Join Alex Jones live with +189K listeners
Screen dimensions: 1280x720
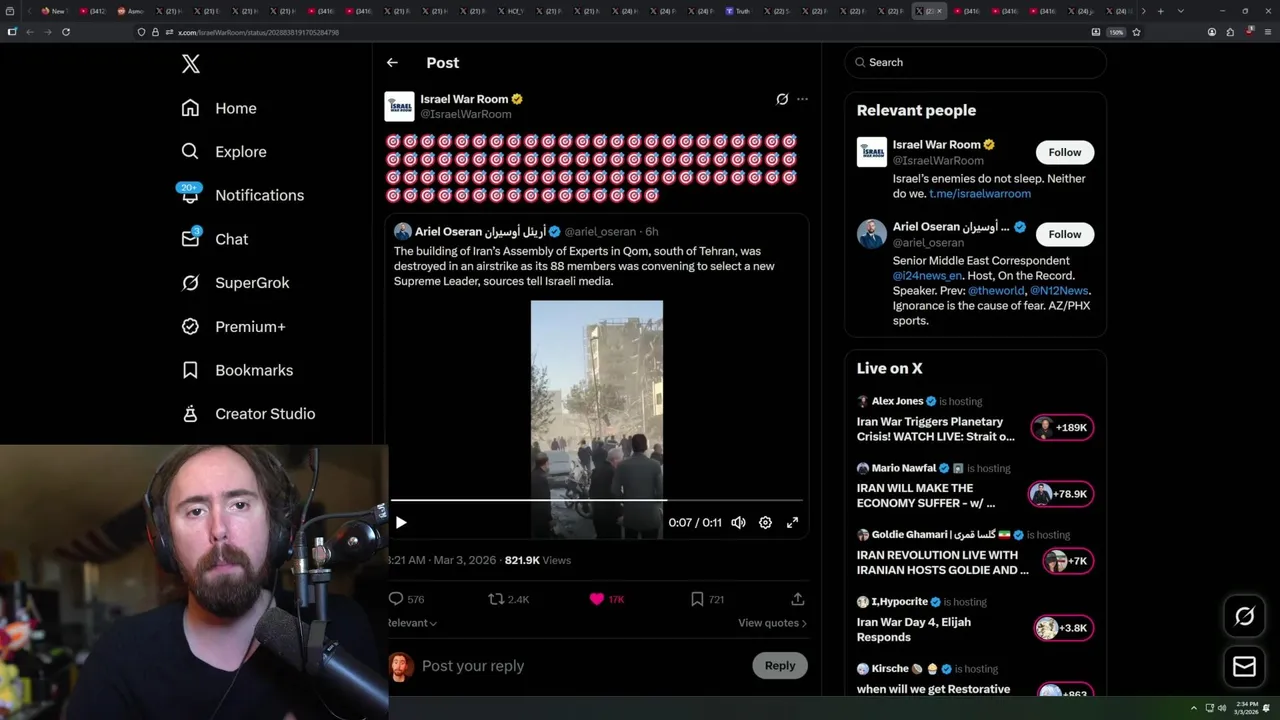(1062, 428)
